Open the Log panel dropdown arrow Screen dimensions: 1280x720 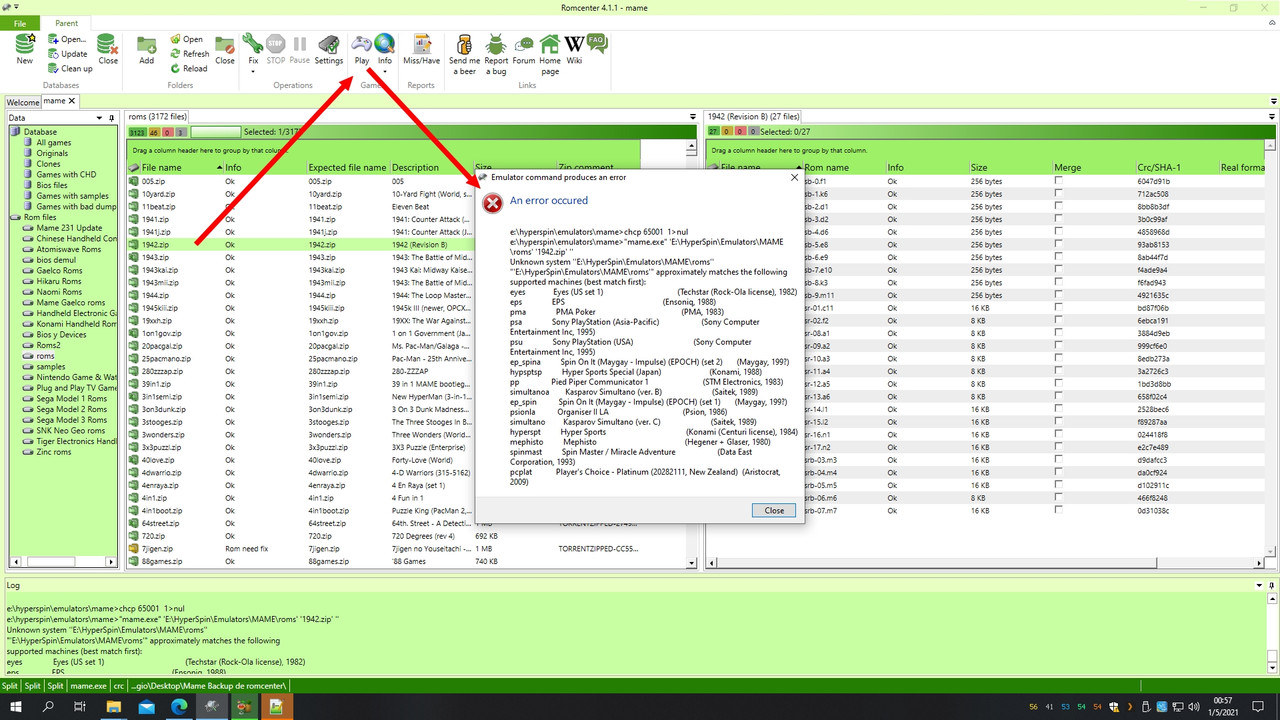click(x=1259, y=585)
